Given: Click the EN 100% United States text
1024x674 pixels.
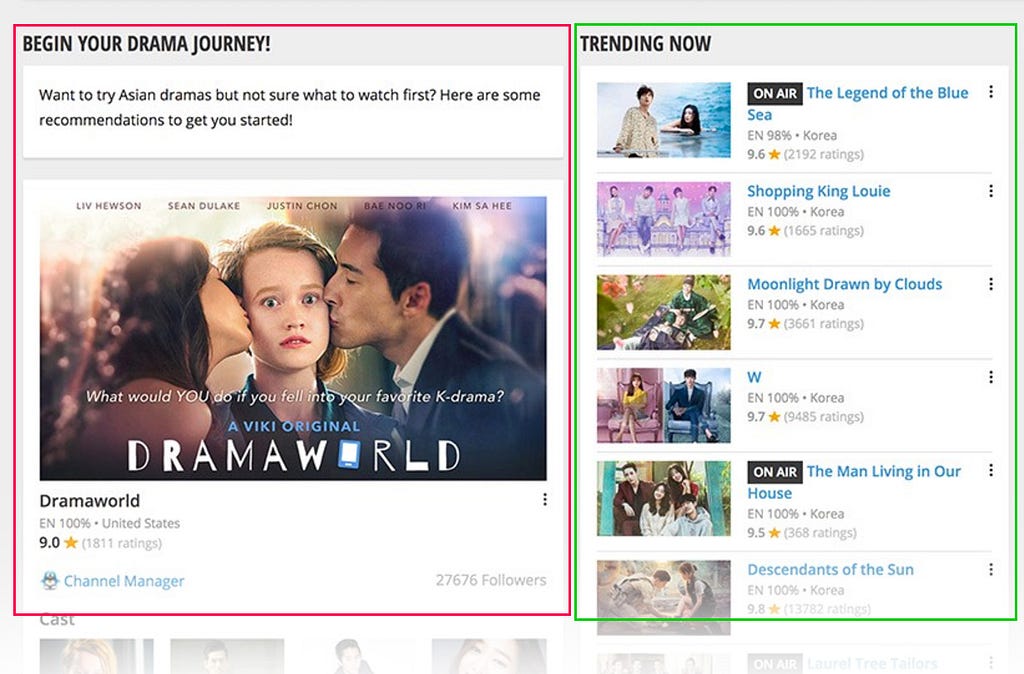Looking at the screenshot, I should (x=109, y=523).
